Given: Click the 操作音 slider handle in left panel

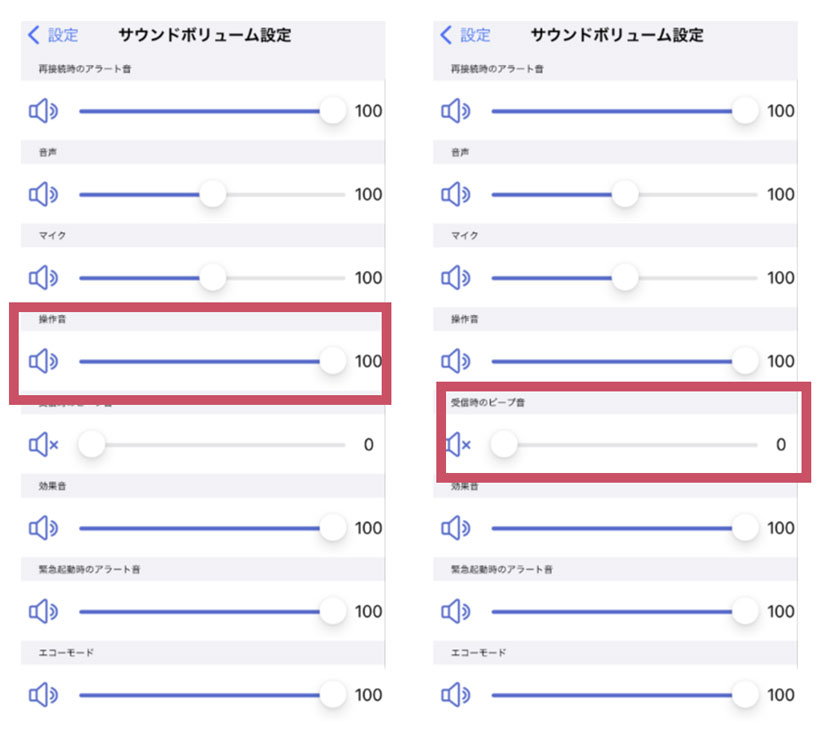Looking at the screenshot, I should tap(333, 361).
